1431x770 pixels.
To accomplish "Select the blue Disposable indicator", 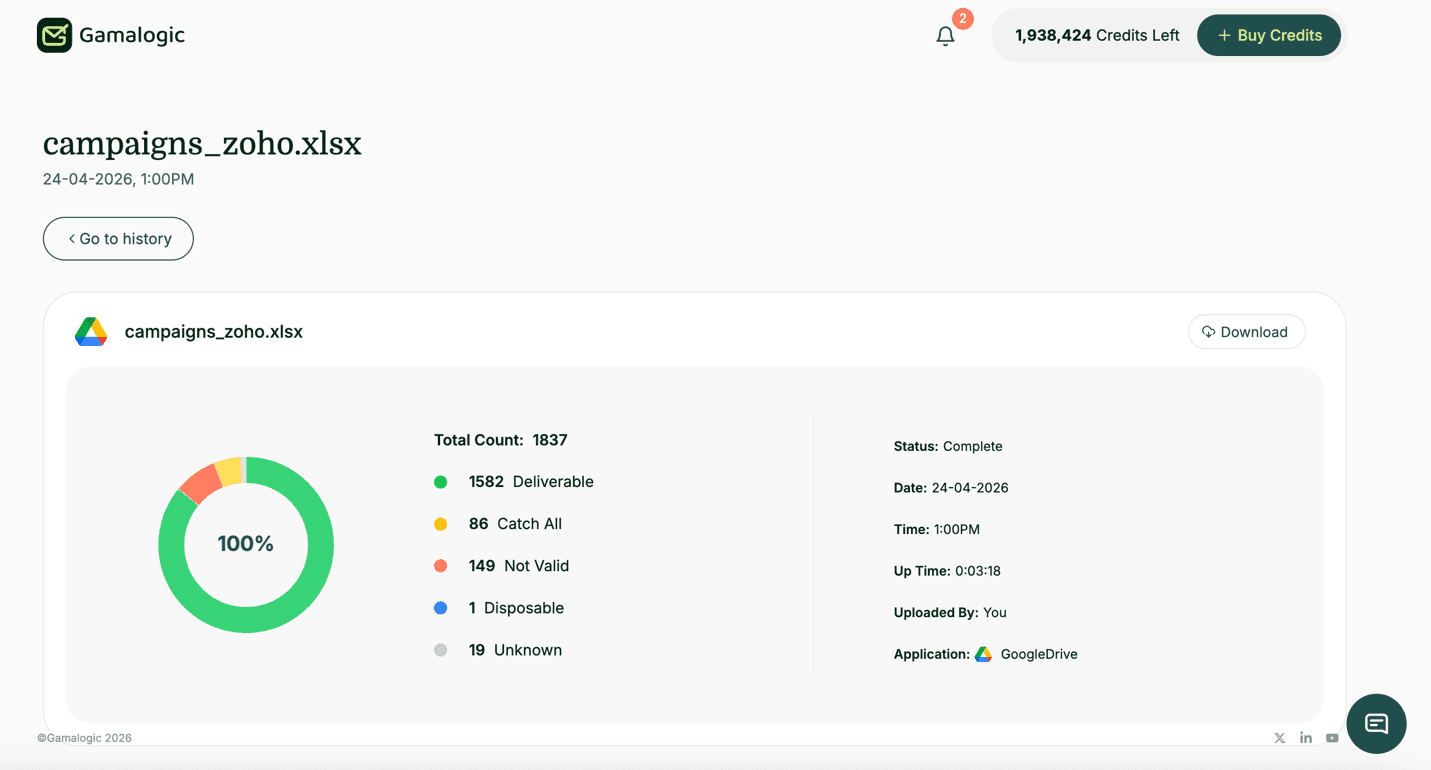I will tap(440, 607).
